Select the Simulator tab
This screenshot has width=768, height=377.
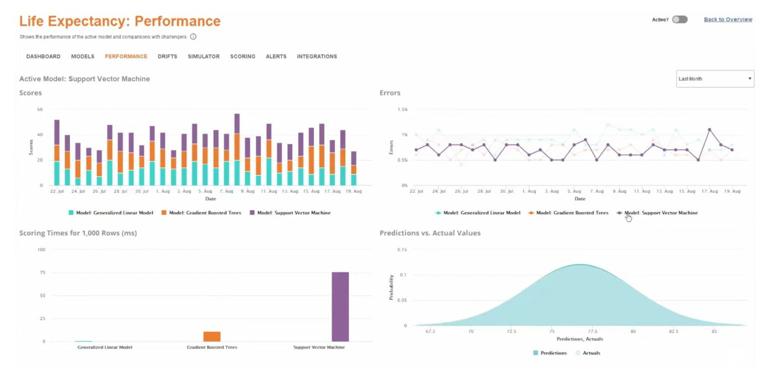coord(204,57)
